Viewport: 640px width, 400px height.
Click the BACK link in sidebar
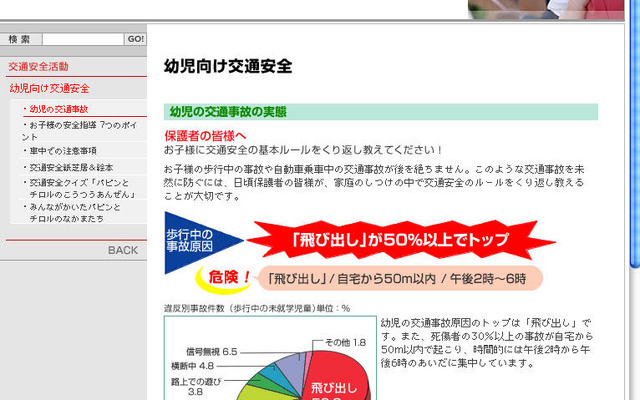click(x=123, y=250)
